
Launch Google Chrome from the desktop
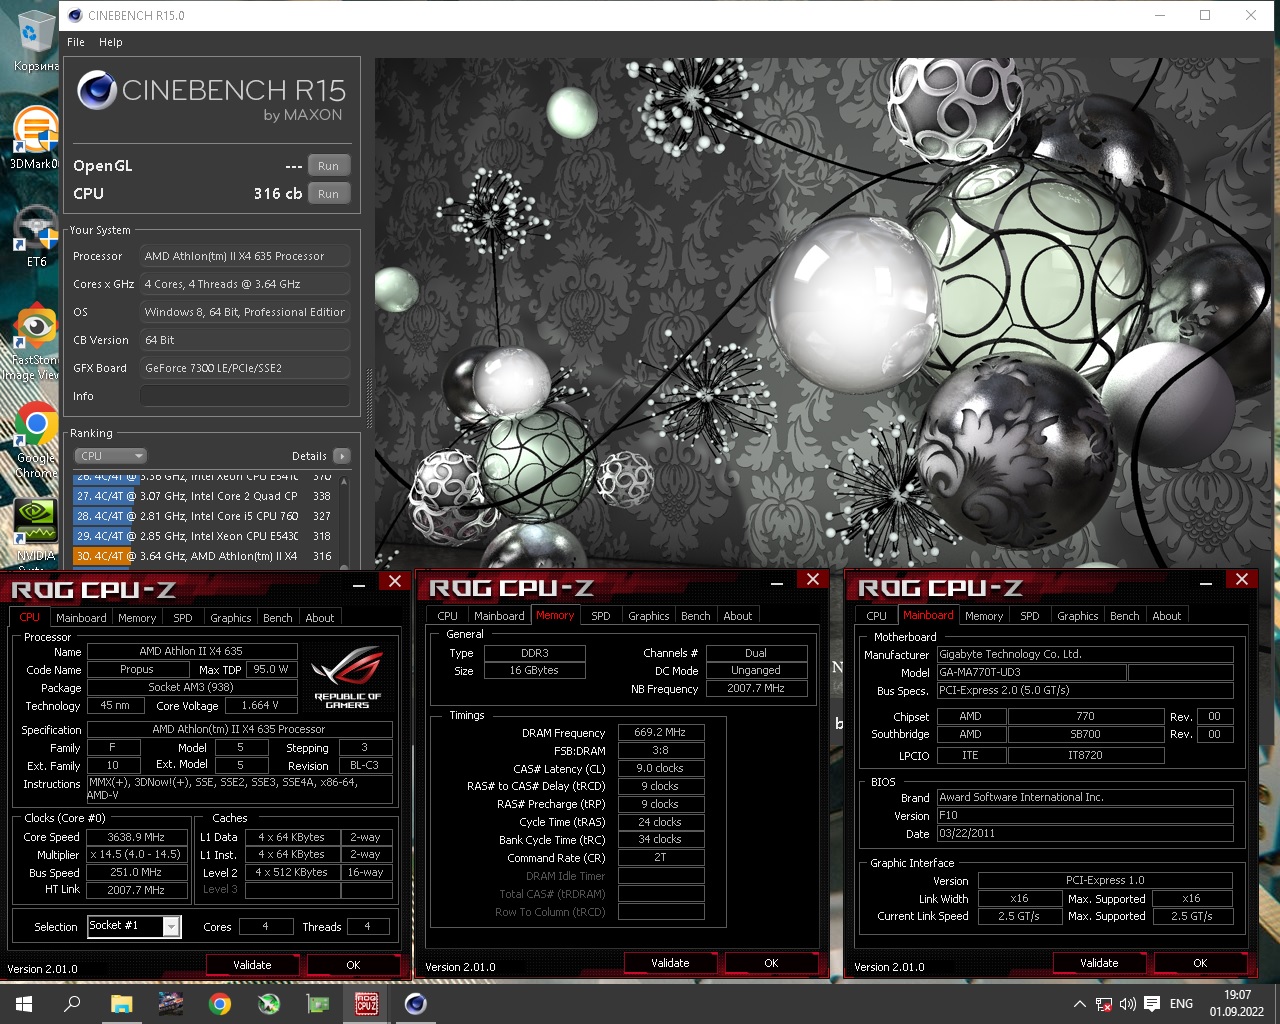point(36,440)
